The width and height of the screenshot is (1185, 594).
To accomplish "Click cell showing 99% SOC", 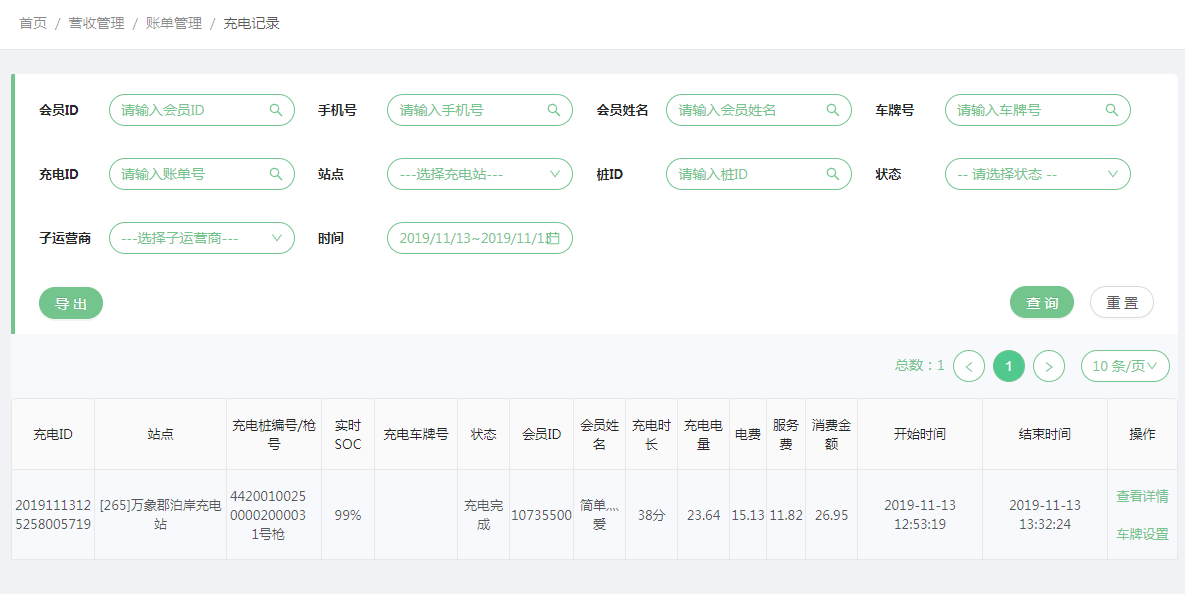I will (348, 515).
